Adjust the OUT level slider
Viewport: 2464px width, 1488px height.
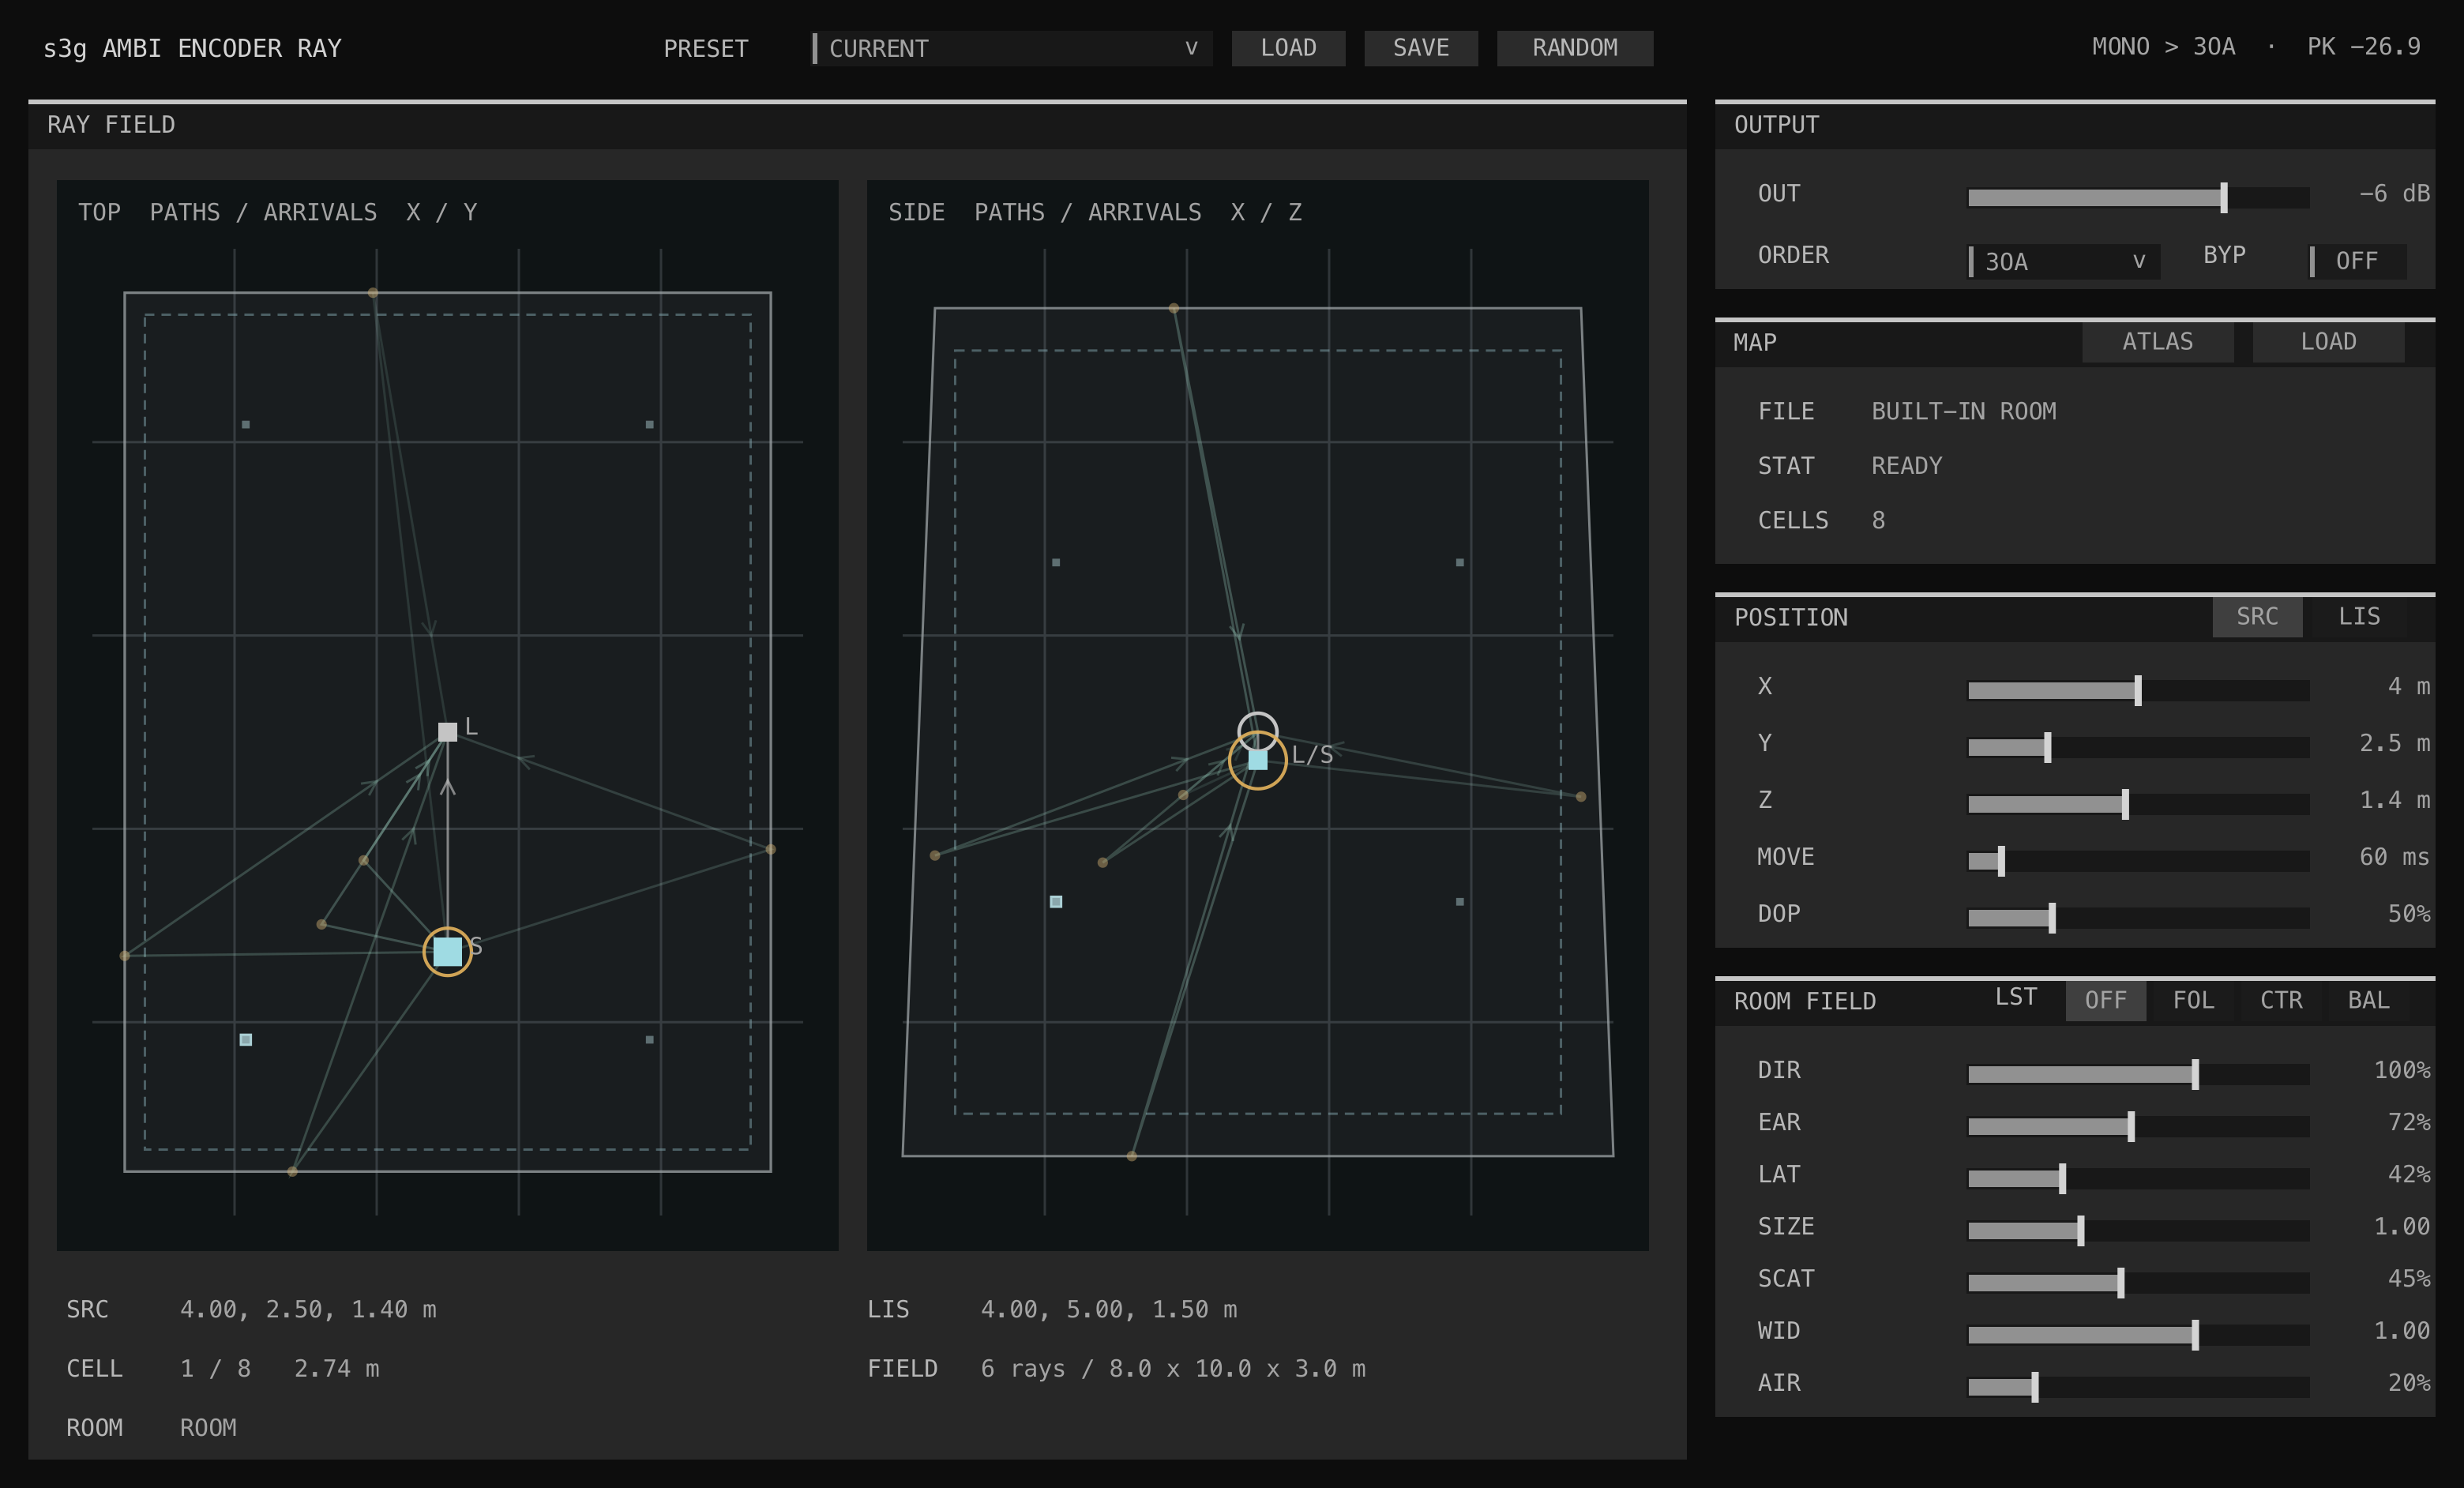pyautogui.click(x=2138, y=197)
